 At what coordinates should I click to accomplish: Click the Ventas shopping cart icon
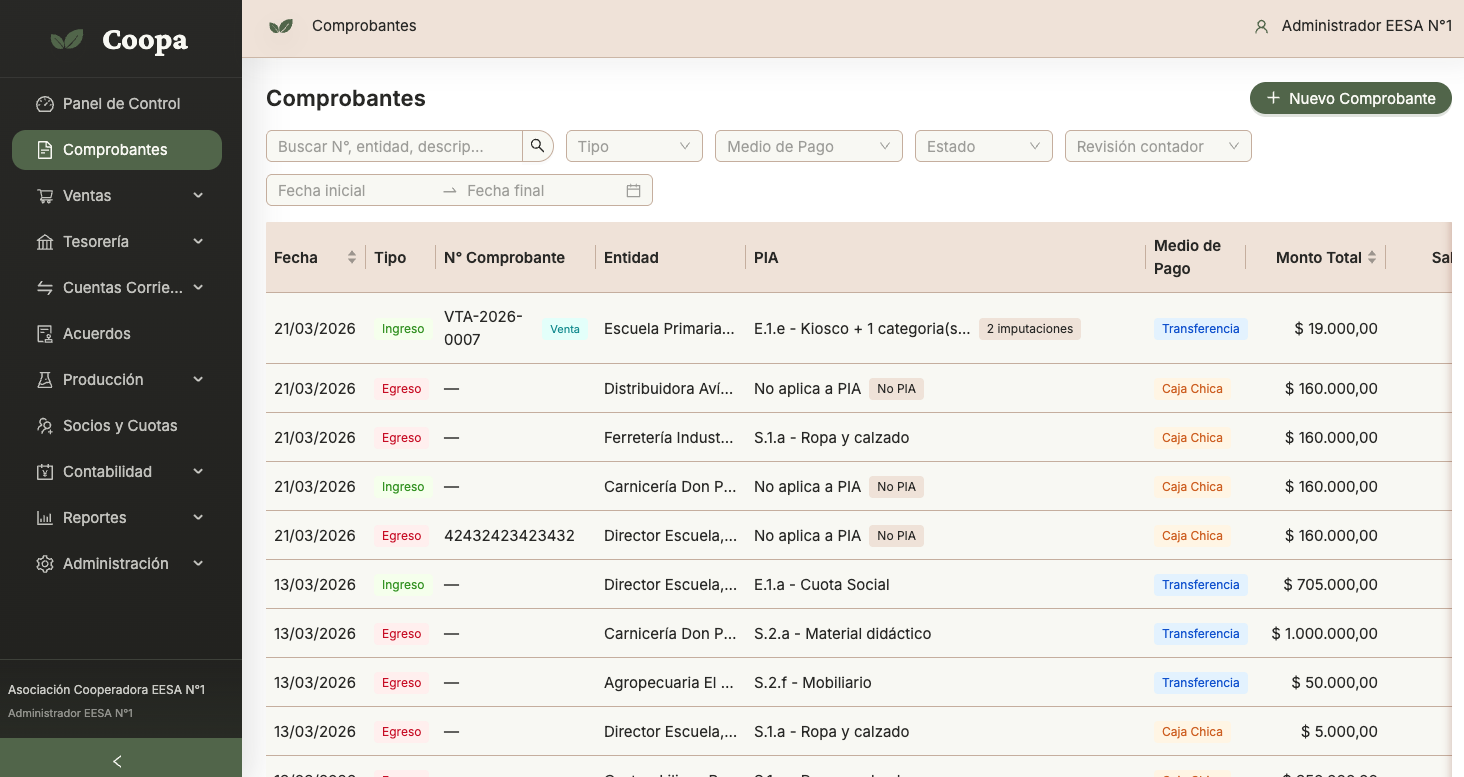(x=45, y=196)
